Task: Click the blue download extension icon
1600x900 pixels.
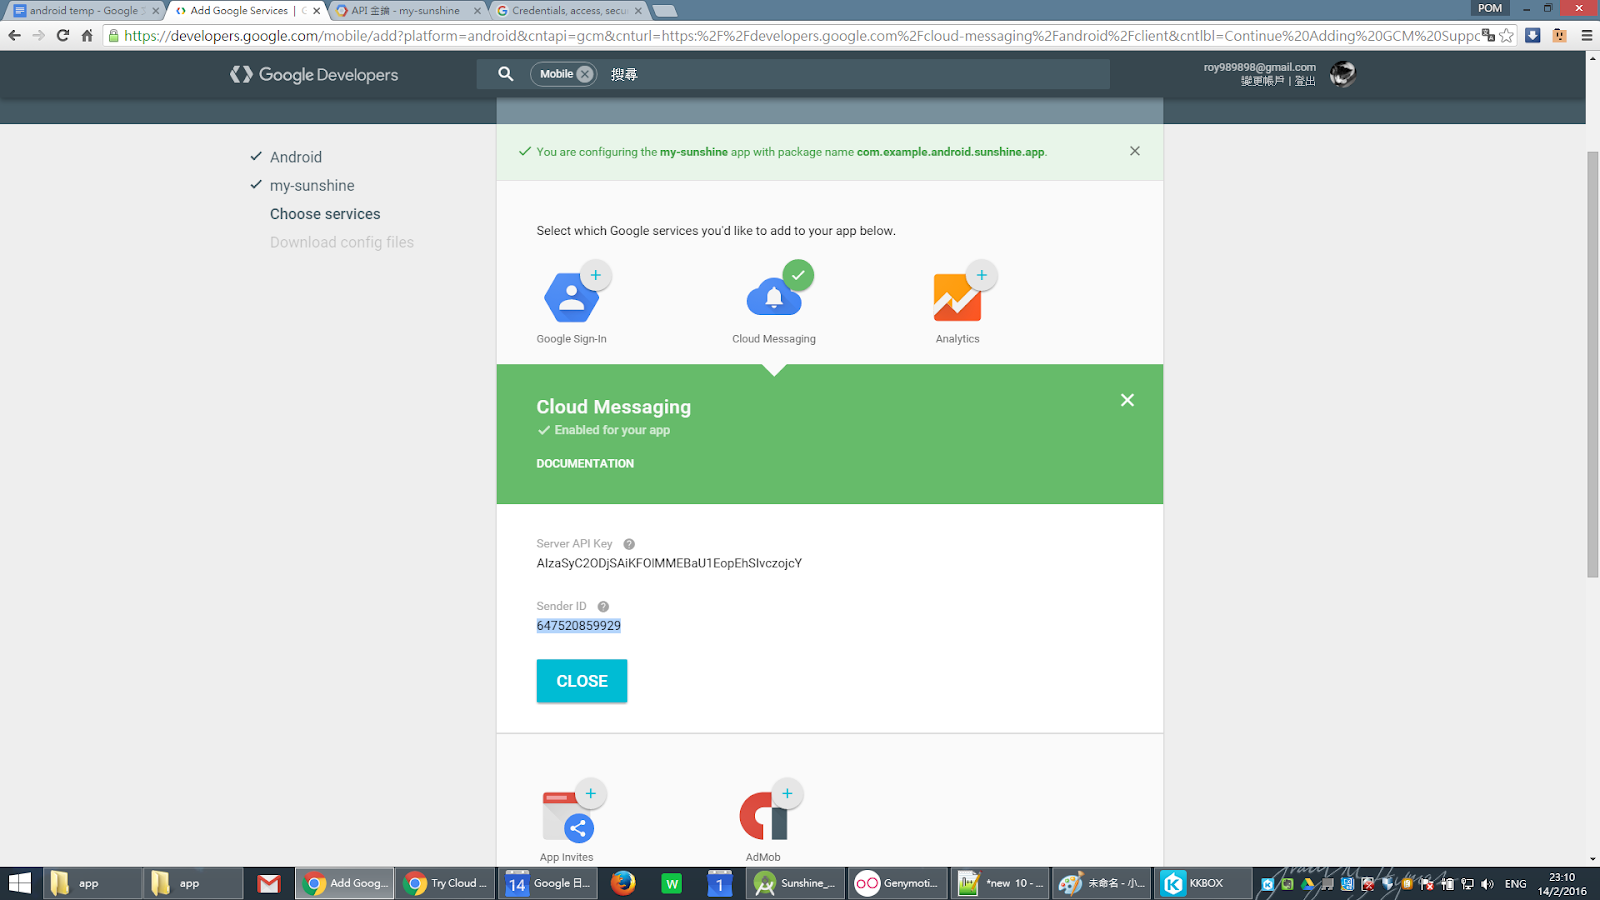Action: [x=1533, y=35]
